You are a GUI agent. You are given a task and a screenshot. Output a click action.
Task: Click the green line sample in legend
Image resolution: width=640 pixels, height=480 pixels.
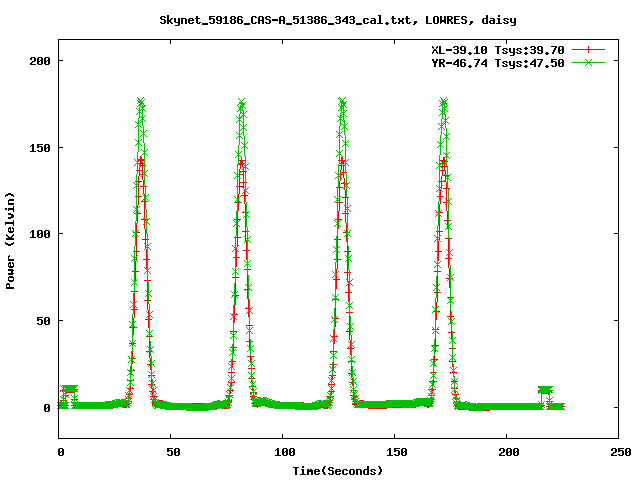point(588,62)
